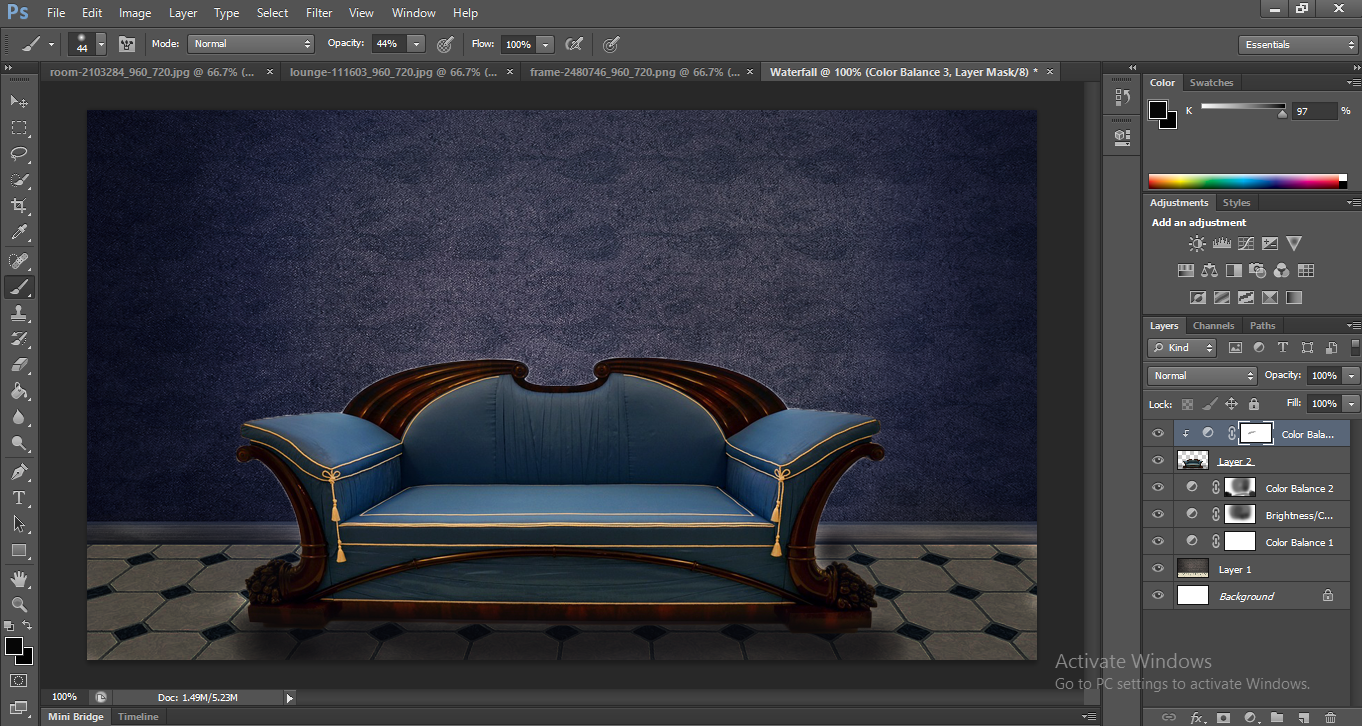The height and width of the screenshot is (726, 1362).
Task: Click the K grayscale slider in Color panel
Action: click(1243, 108)
